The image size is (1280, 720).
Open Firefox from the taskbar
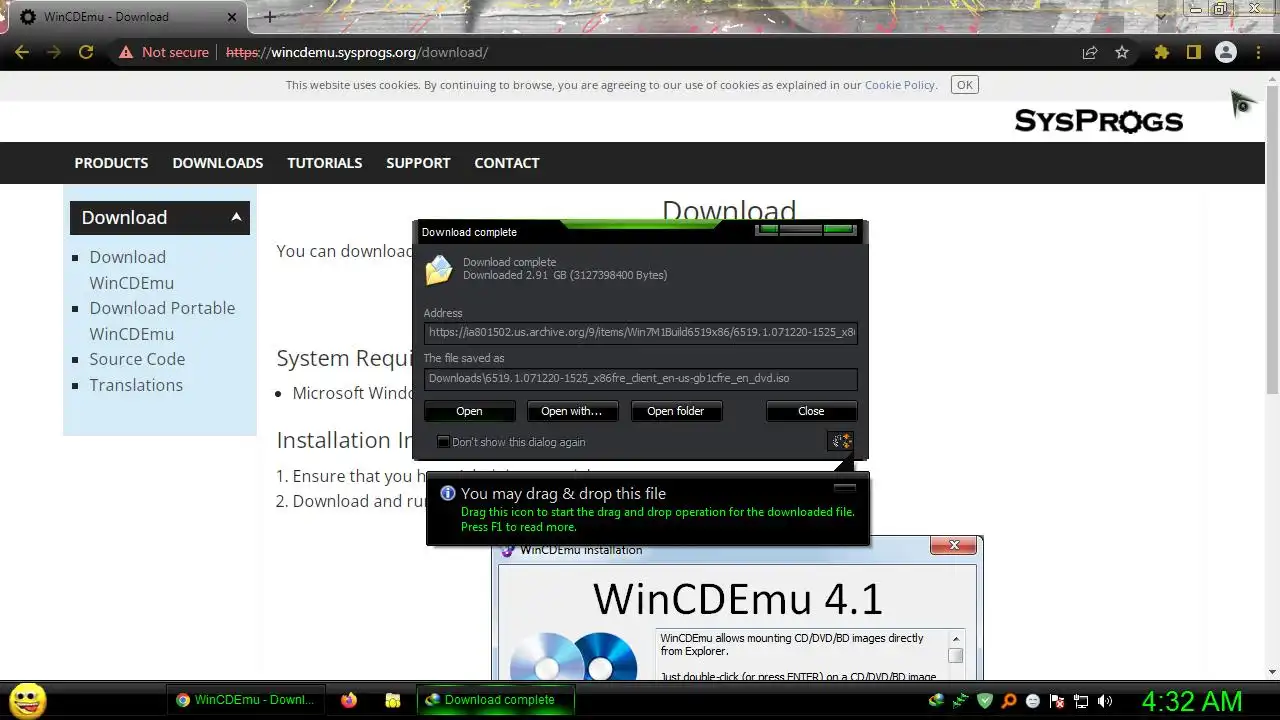[348, 700]
